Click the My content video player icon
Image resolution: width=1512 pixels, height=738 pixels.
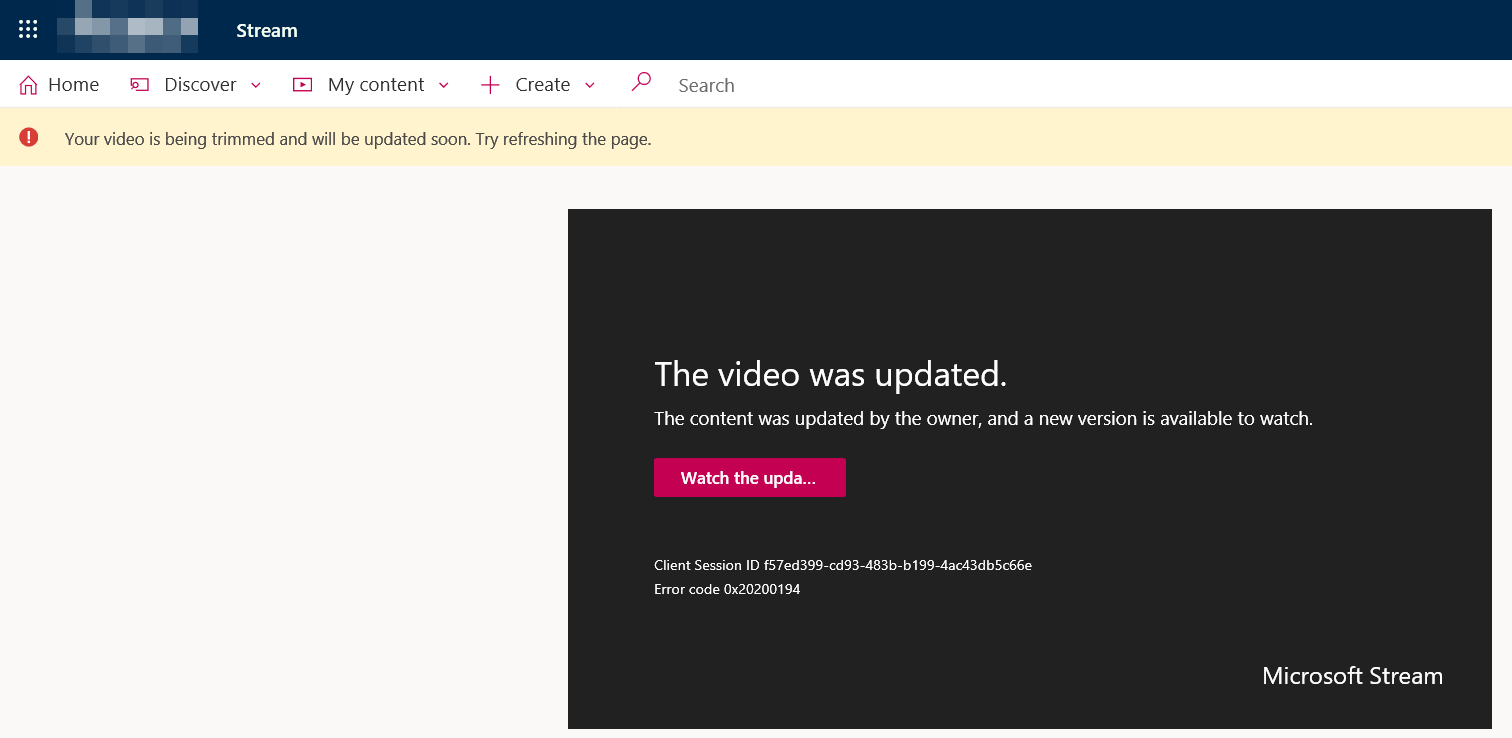click(302, 84)
